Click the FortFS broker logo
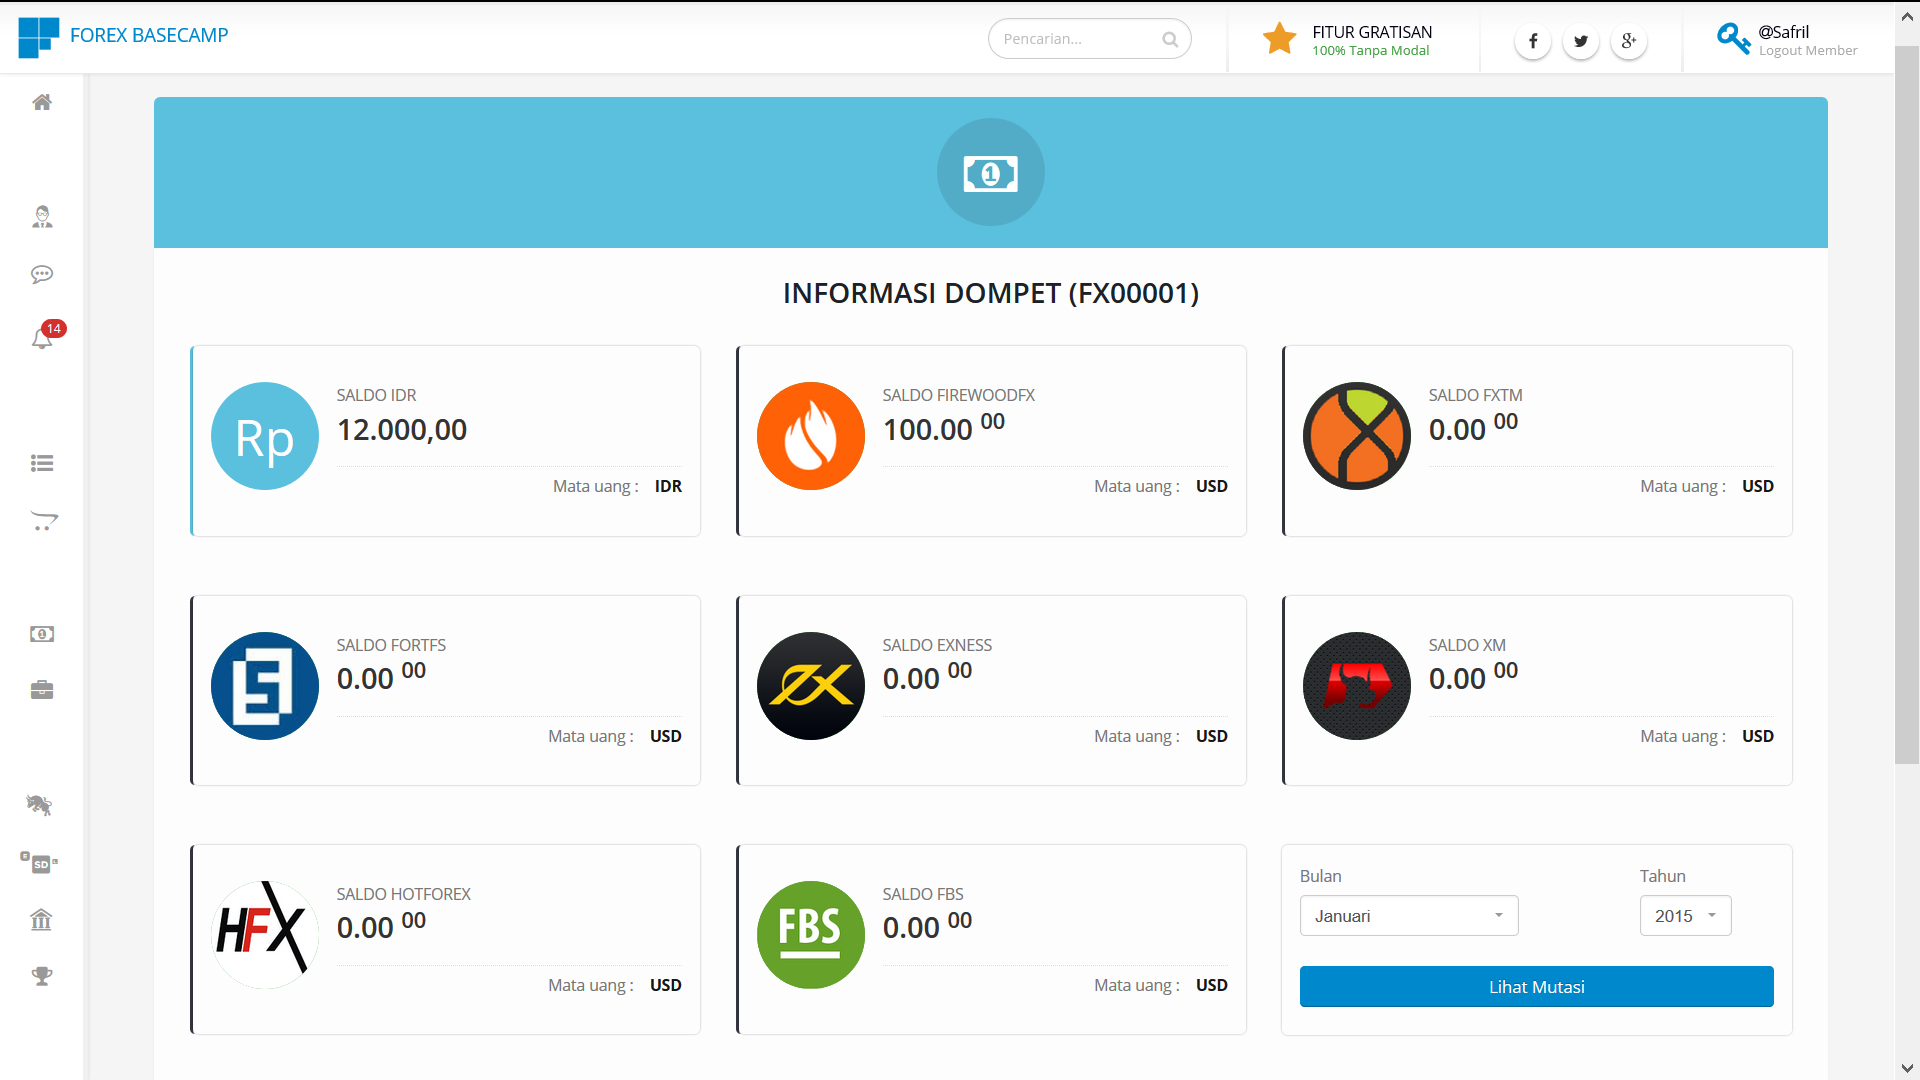The image size is (1920, 1080). [265, 686]
